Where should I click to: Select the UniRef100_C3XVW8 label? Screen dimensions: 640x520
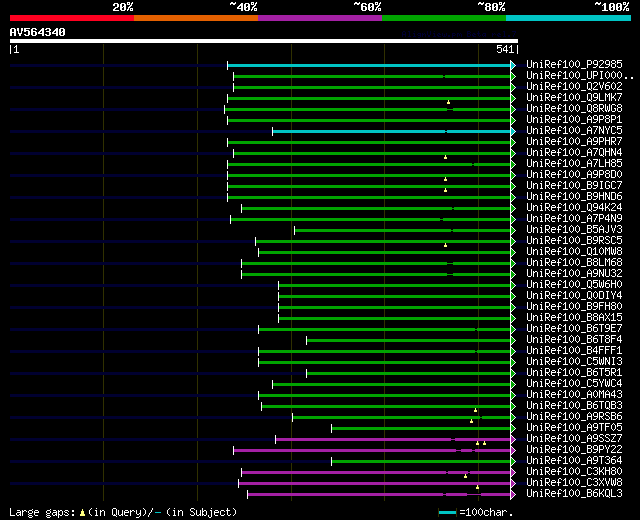pyautogui.click(x=574, y=483)
